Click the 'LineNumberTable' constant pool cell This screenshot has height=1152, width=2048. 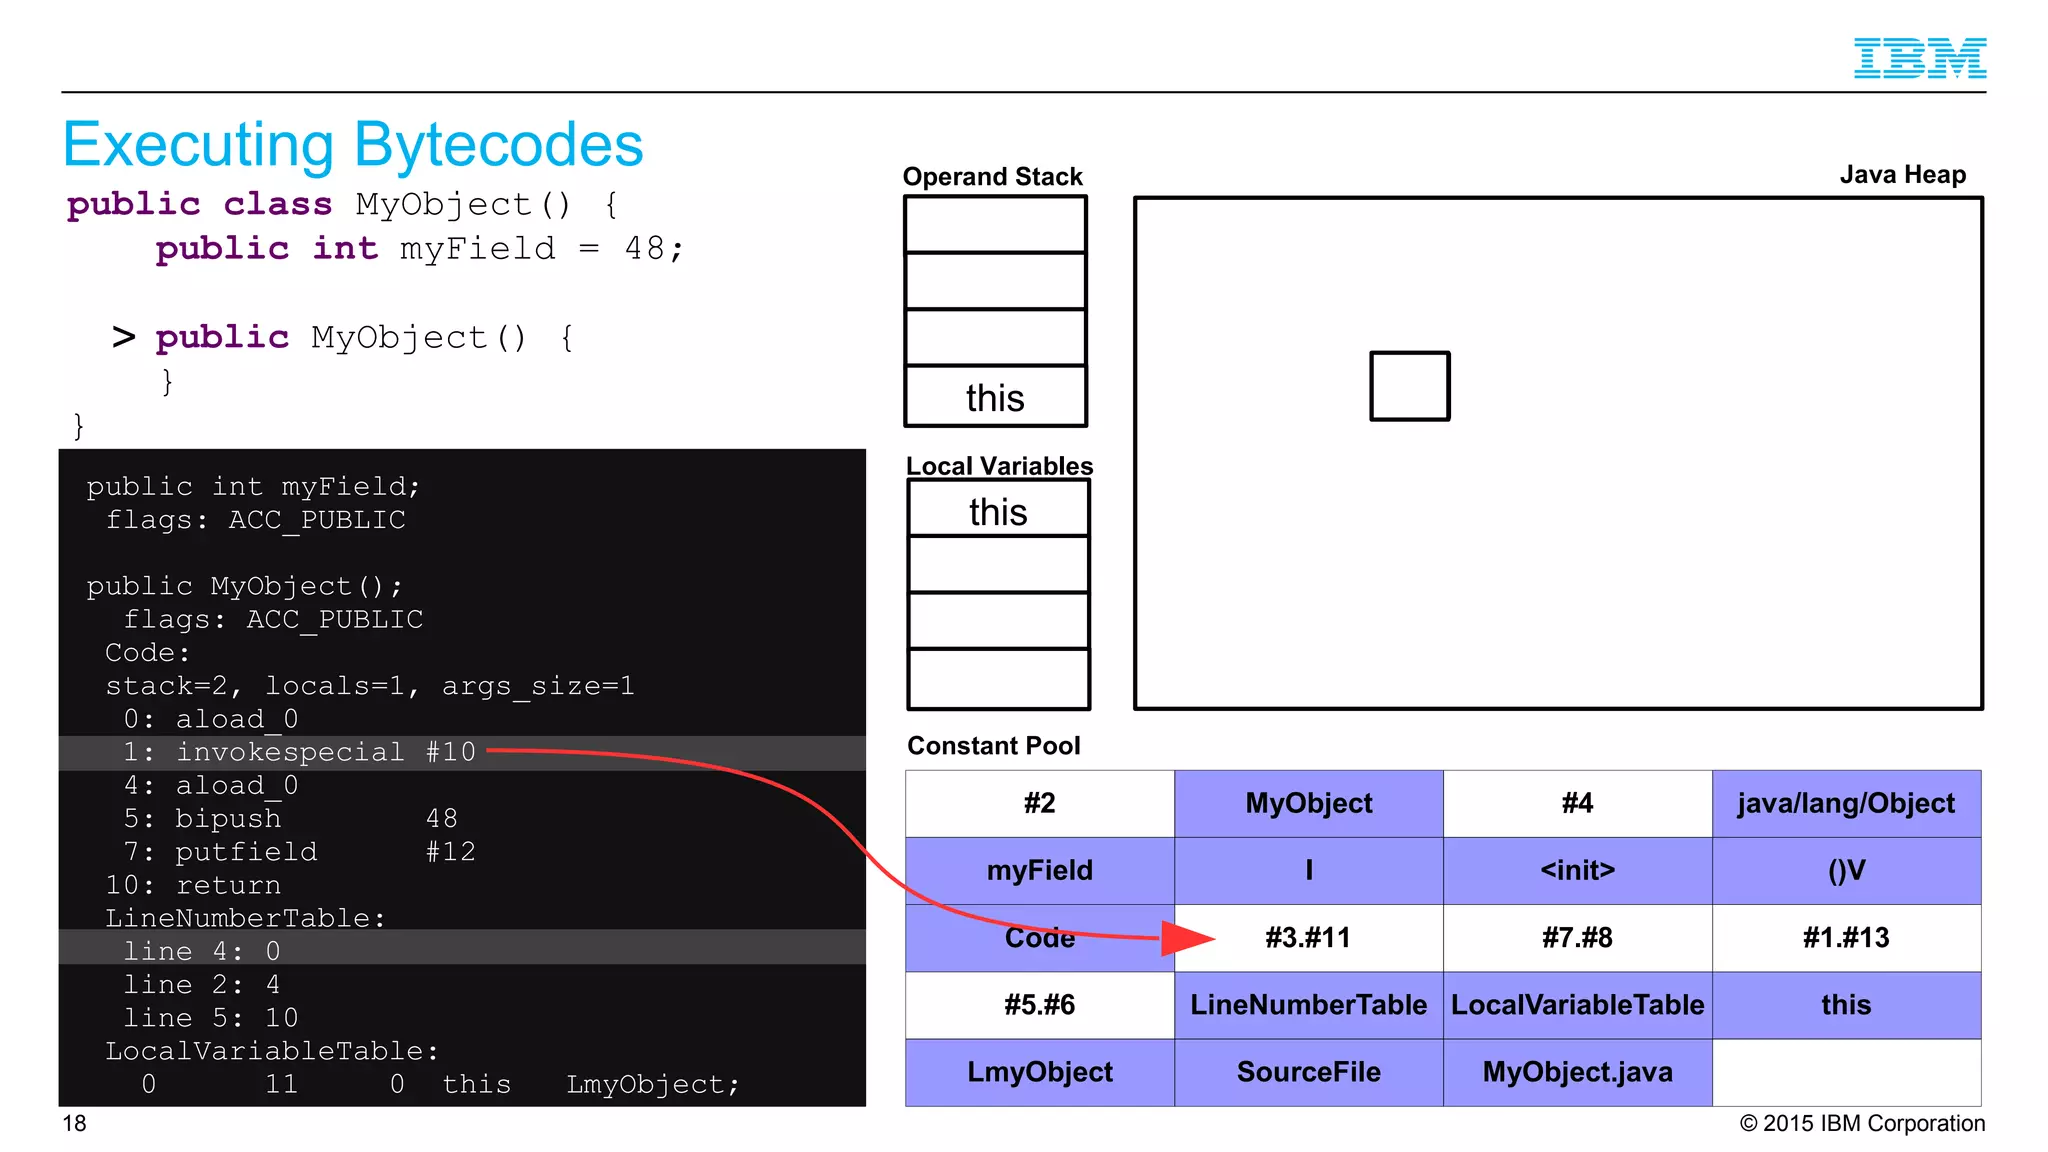pos(1308,1004)
